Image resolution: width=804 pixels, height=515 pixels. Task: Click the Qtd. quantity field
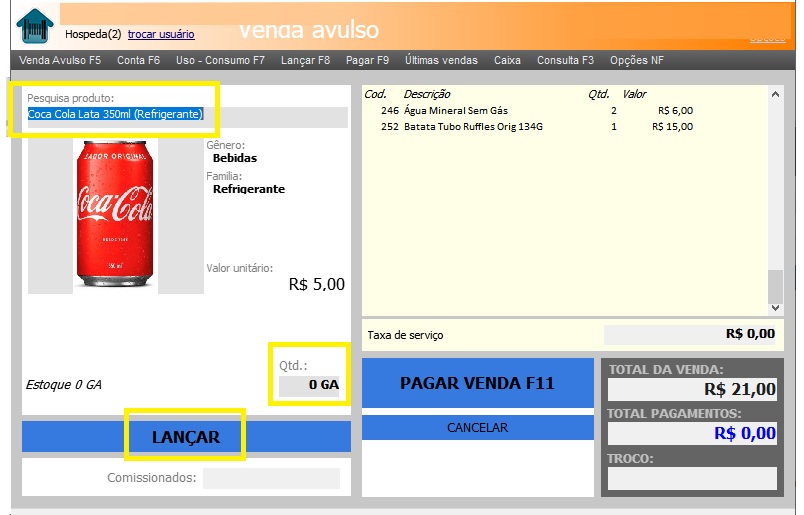pyautogui.click(x=309, y=385)
